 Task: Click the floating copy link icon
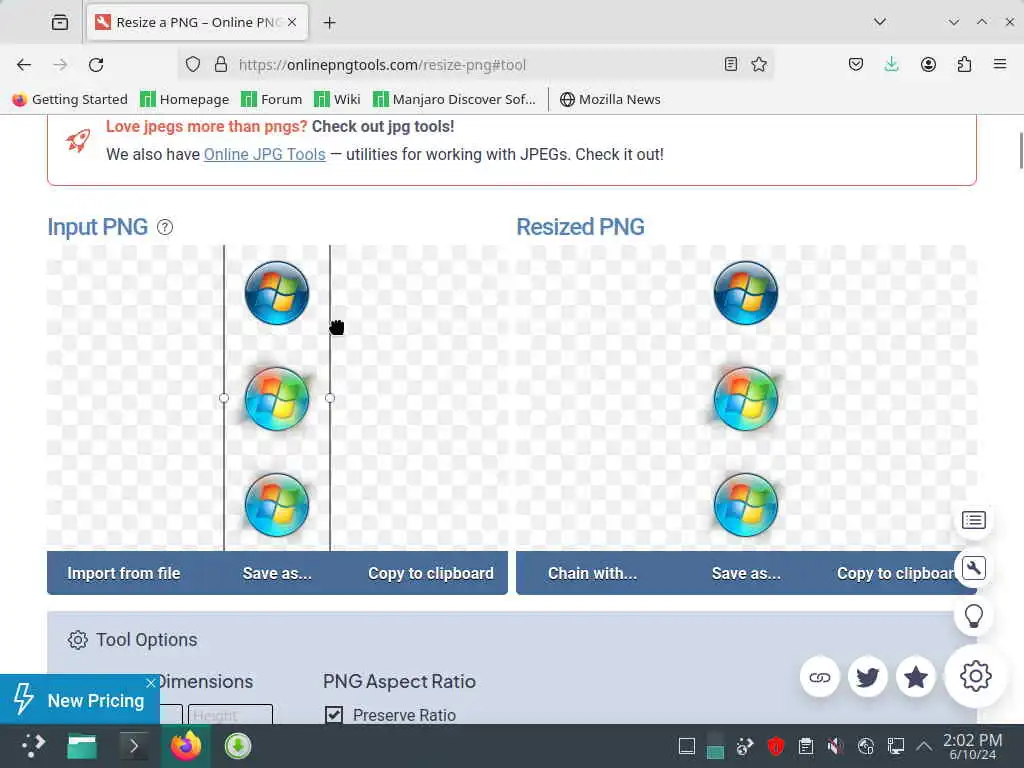coord(820,677)
